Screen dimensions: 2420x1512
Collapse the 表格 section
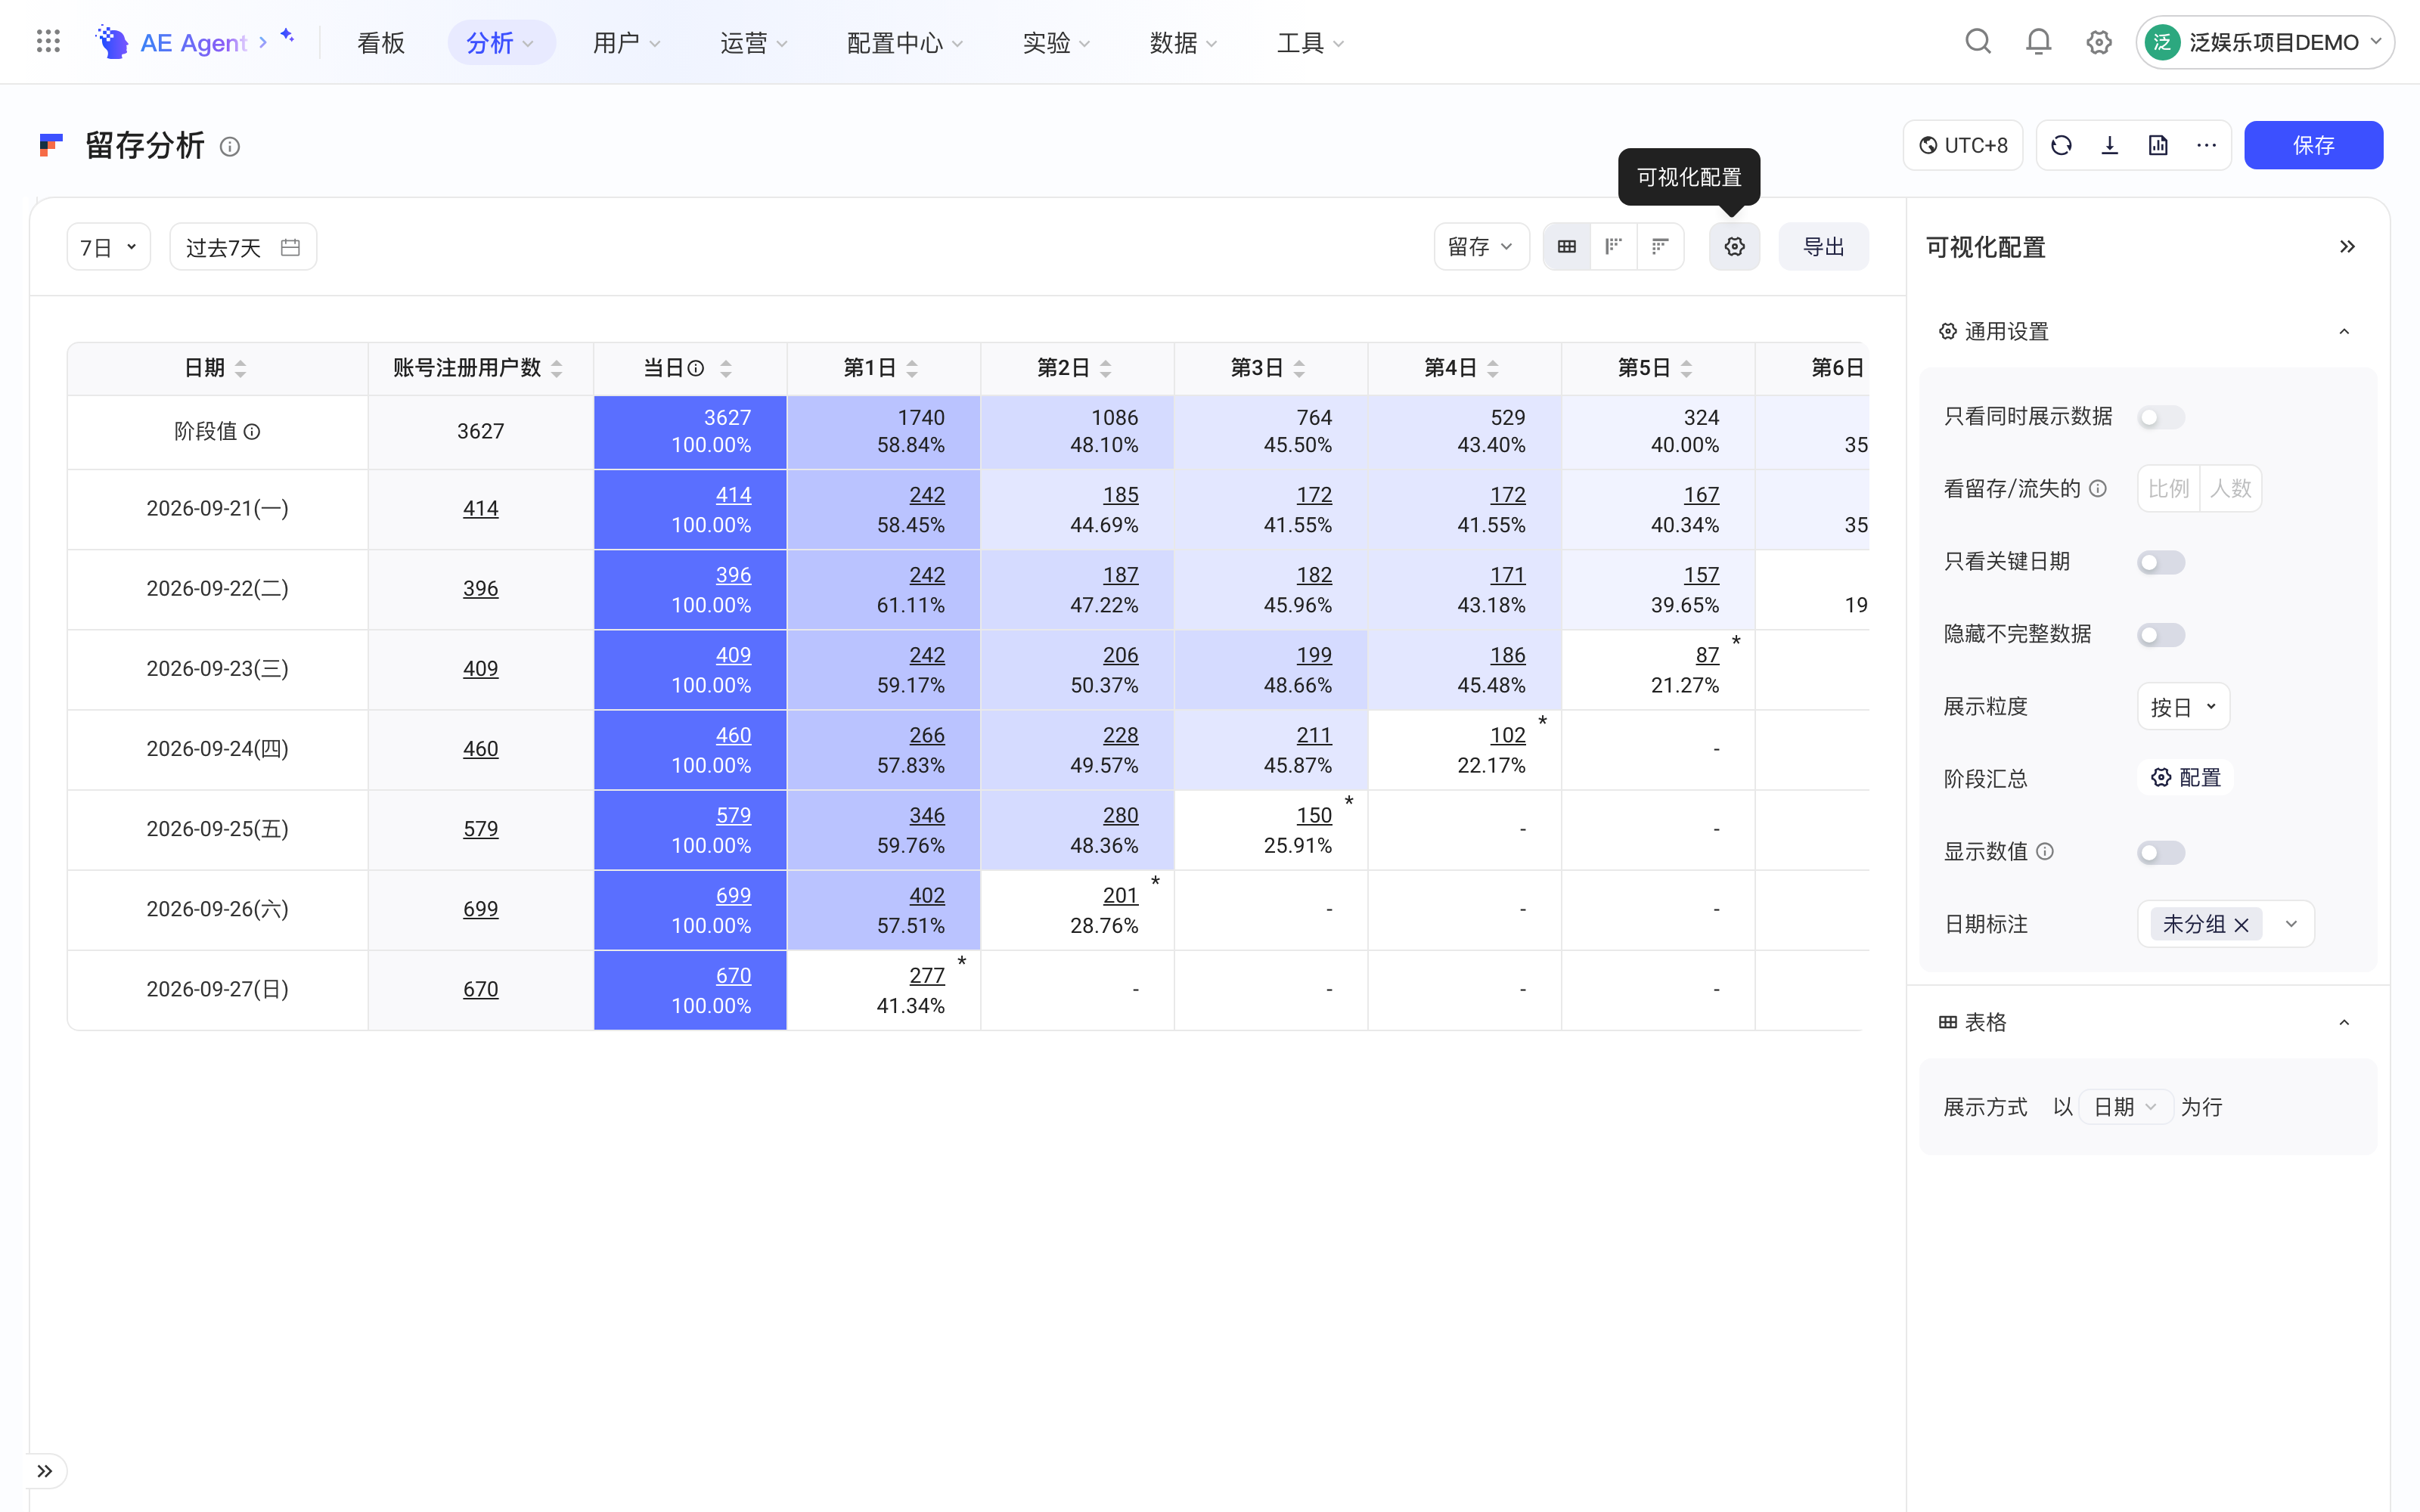pos(2344,1023)
